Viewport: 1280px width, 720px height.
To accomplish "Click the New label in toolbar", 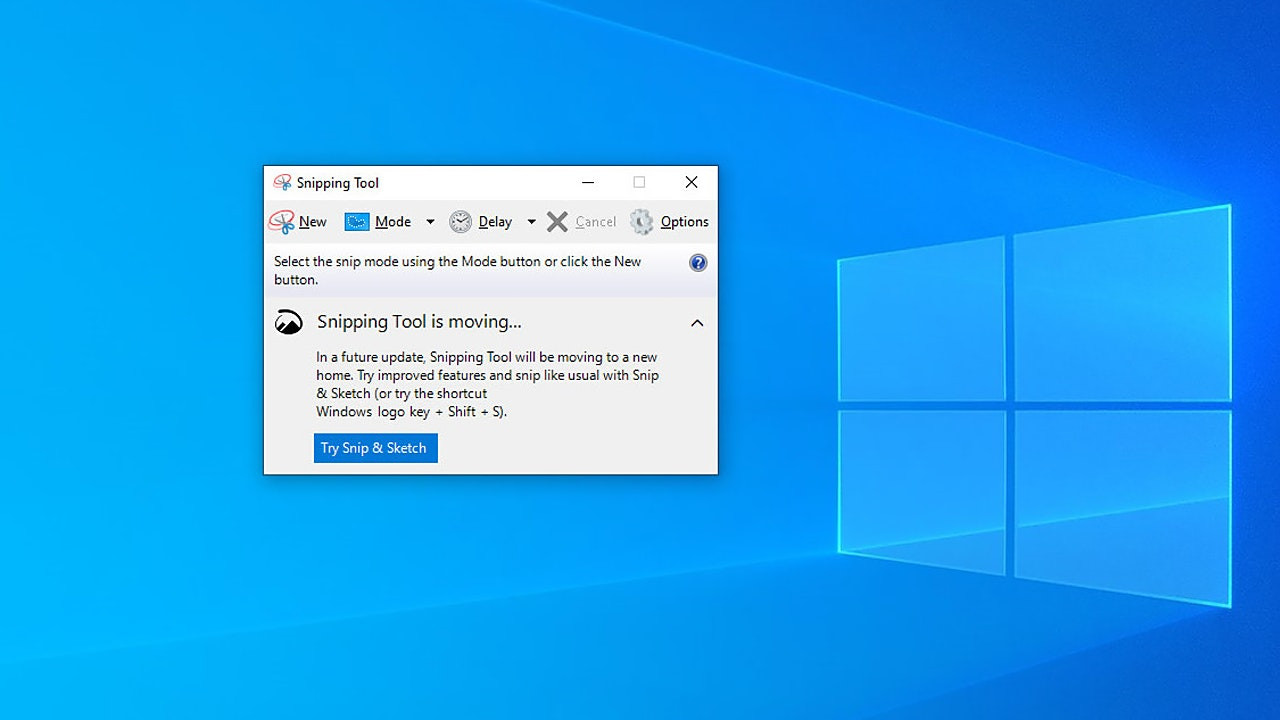I will tap(313, 222).
